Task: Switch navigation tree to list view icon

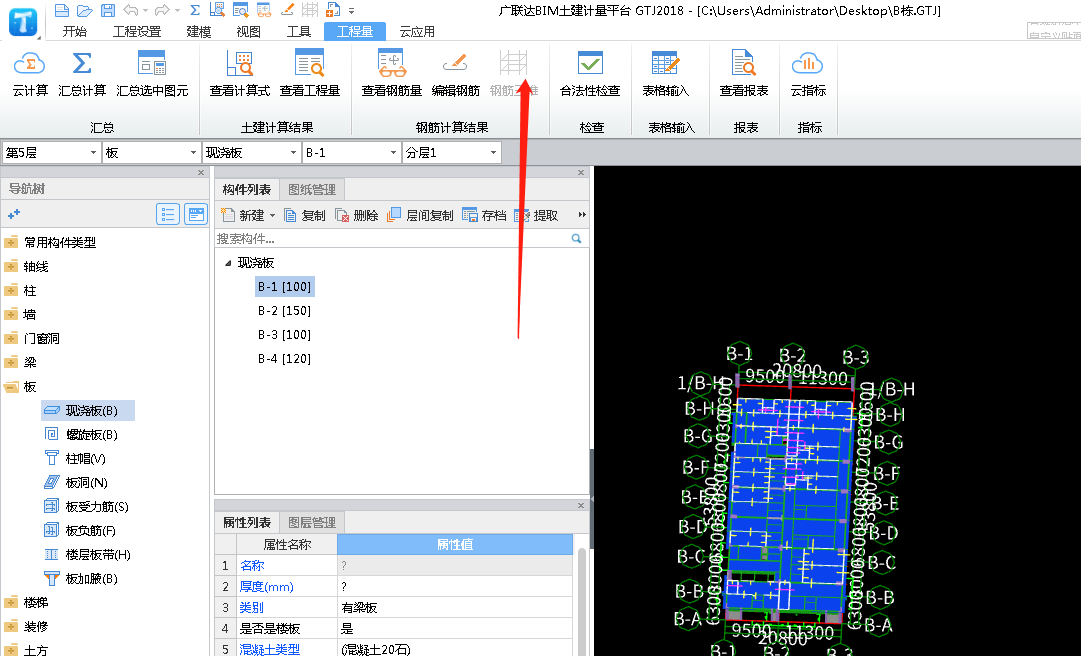Action: [168, 214]
